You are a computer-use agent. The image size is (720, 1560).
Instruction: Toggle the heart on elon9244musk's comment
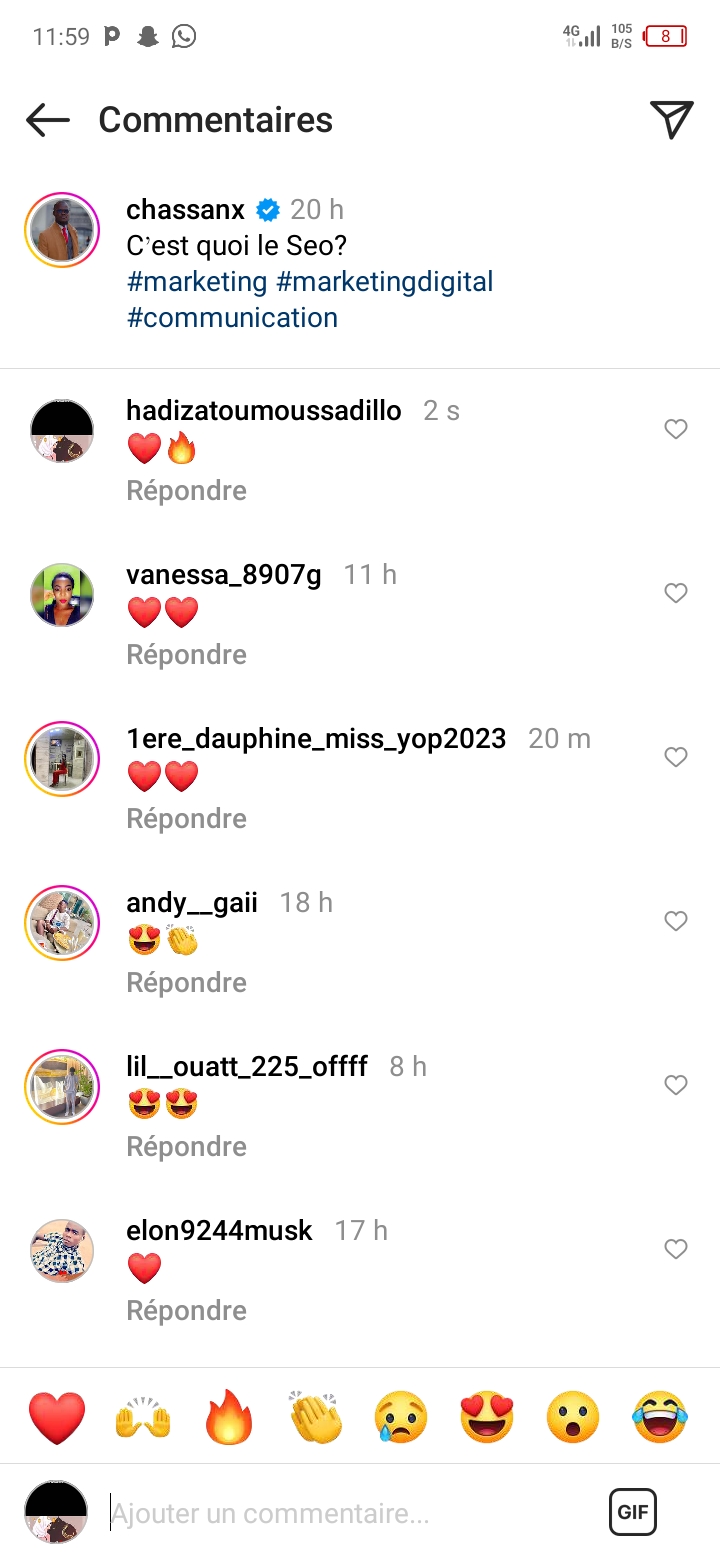[x=676, y=1249]
